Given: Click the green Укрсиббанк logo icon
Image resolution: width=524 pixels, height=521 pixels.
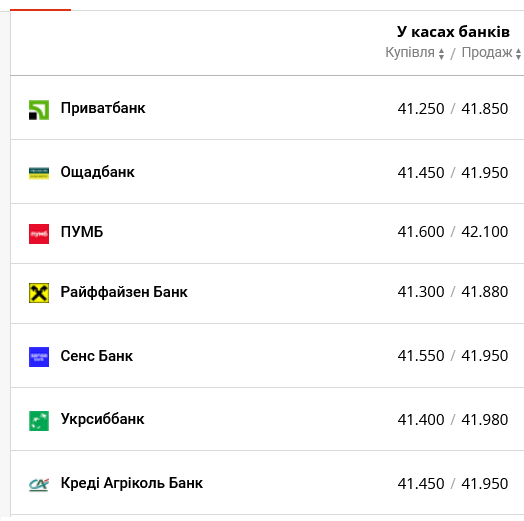Looking at the screenshot, I should coord(39,421).
